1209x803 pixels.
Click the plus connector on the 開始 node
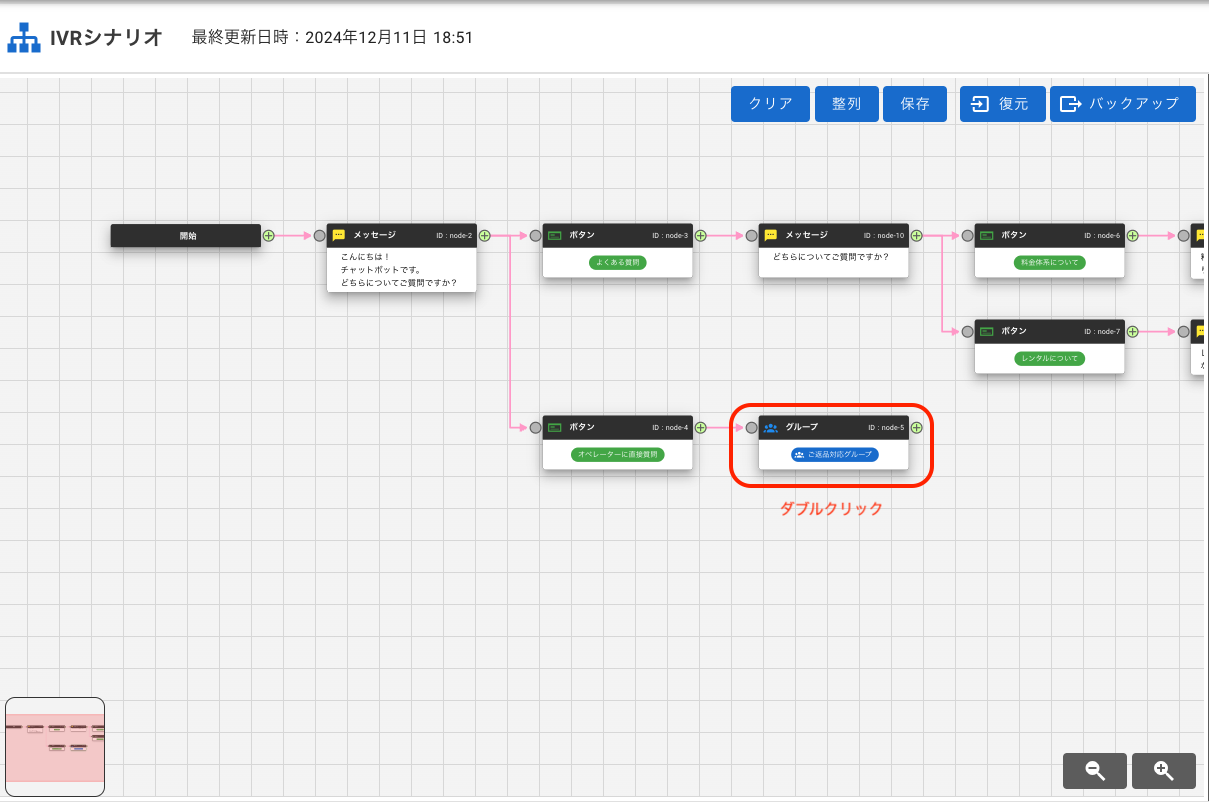268,236
